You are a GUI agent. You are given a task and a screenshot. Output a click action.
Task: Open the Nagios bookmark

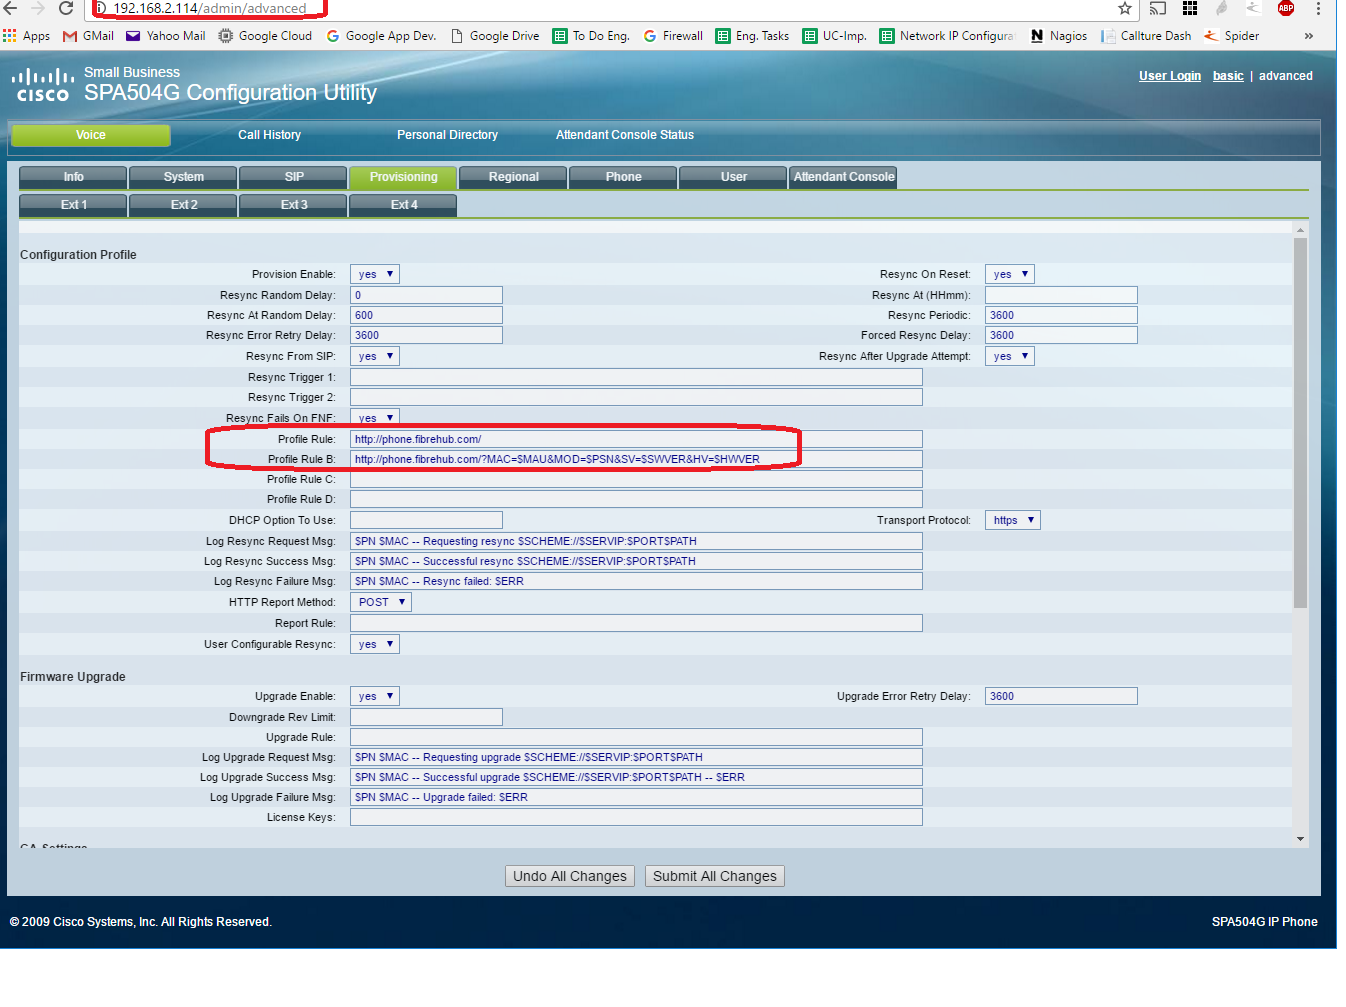pos(1058,36)
